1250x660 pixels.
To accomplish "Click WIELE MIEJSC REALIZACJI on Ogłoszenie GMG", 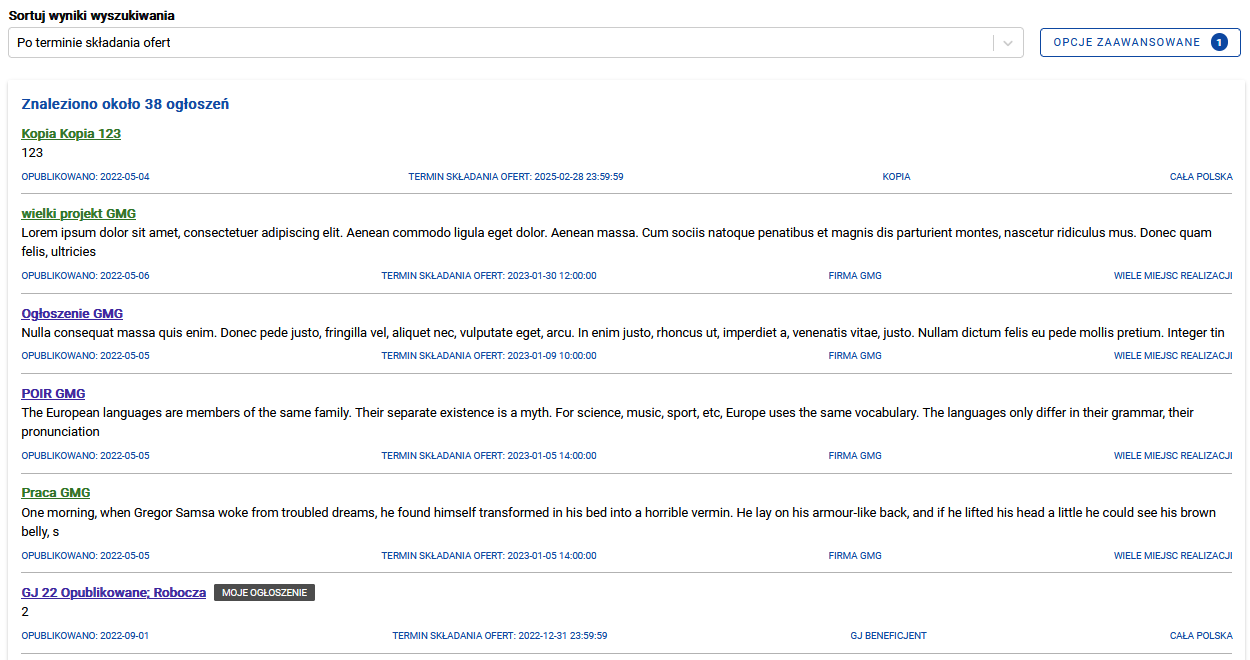I will coord(1172,356).
